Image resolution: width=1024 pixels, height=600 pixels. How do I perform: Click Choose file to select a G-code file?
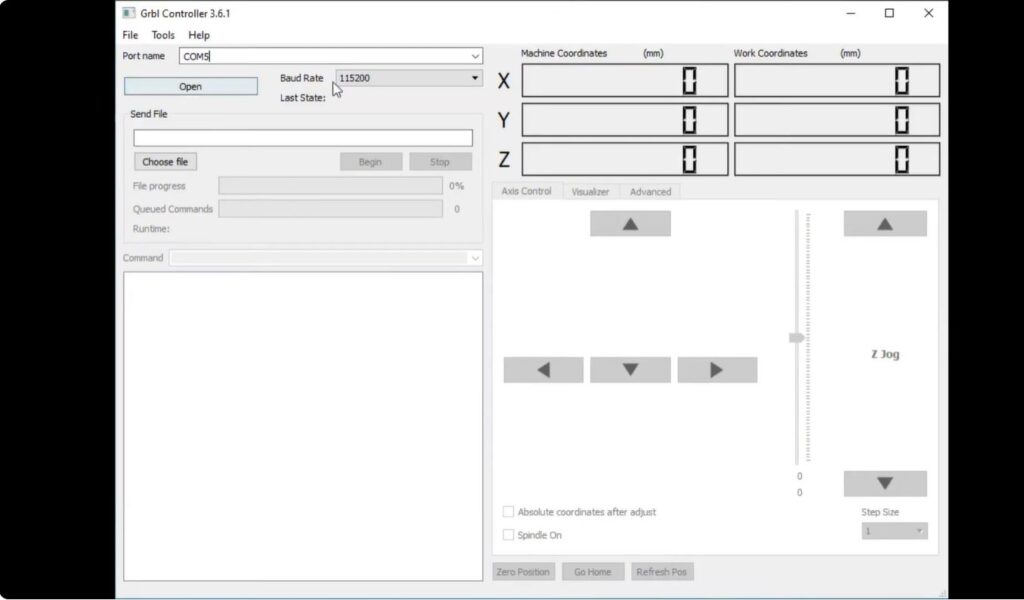[165, 161]
